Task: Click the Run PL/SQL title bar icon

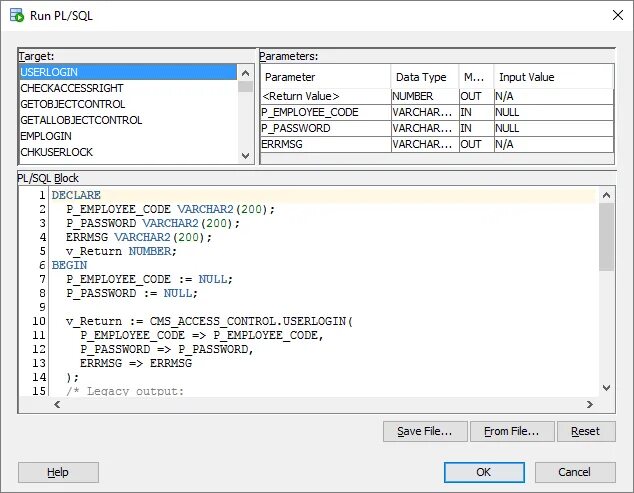Action: pyautogui.click(x=17, y=15)
